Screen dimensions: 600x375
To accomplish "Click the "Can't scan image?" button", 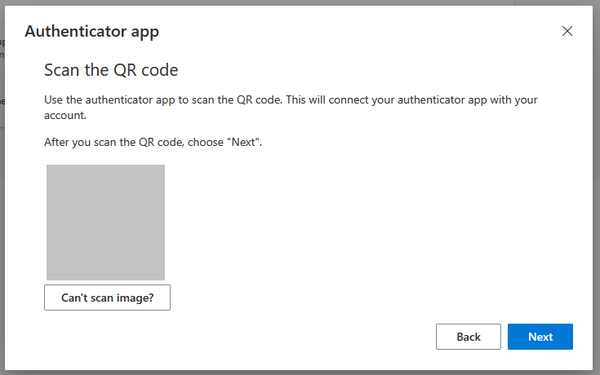I will click(107, 297).
